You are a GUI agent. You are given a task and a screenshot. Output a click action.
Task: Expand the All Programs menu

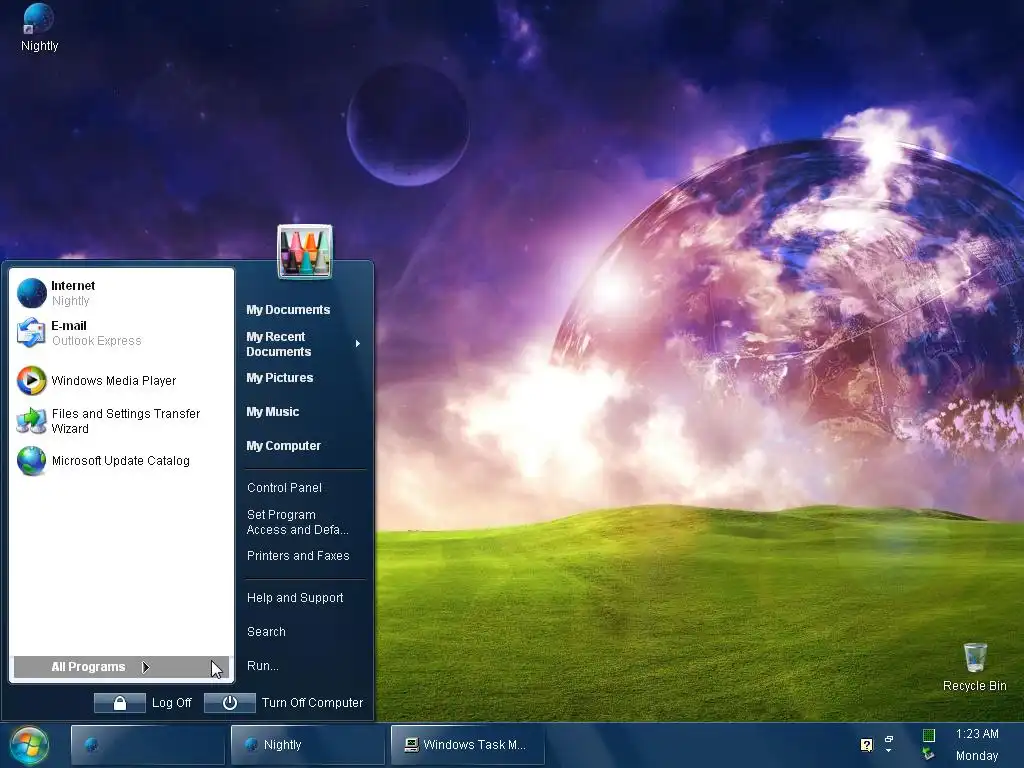coord(121,667)
